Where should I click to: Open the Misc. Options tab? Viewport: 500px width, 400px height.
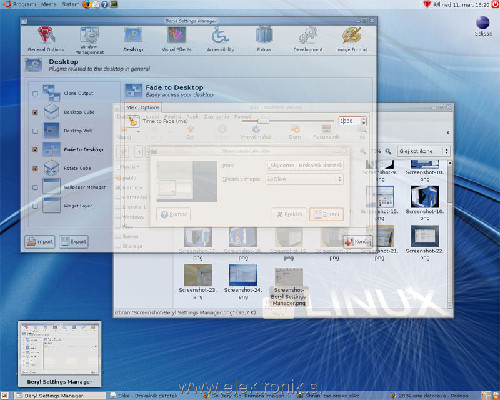pos(143,107)
